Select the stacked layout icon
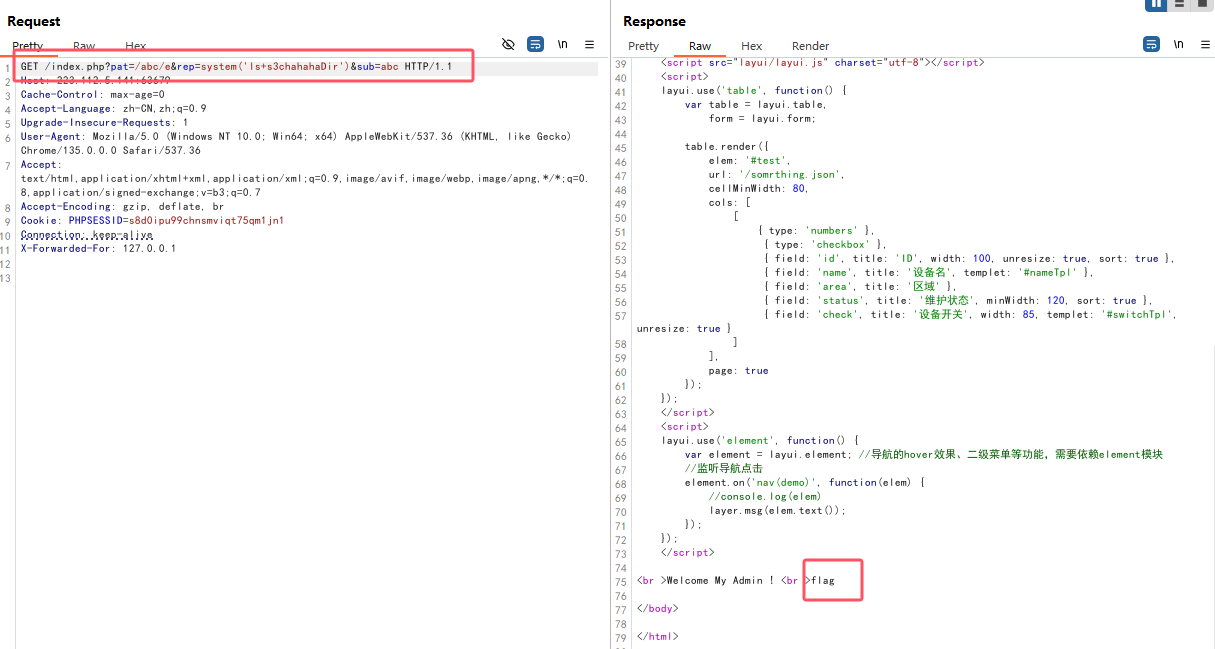Image resolution: width=1215 pixels, height=649 pixels. 1180,4
